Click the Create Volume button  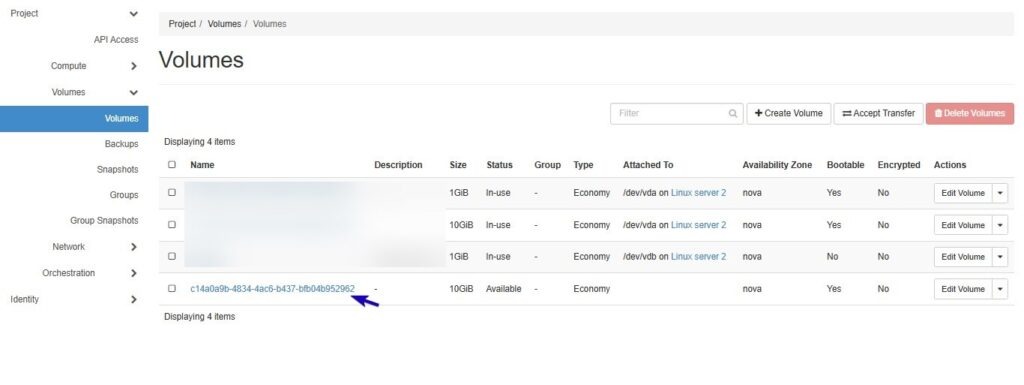[x=789, y=114]
